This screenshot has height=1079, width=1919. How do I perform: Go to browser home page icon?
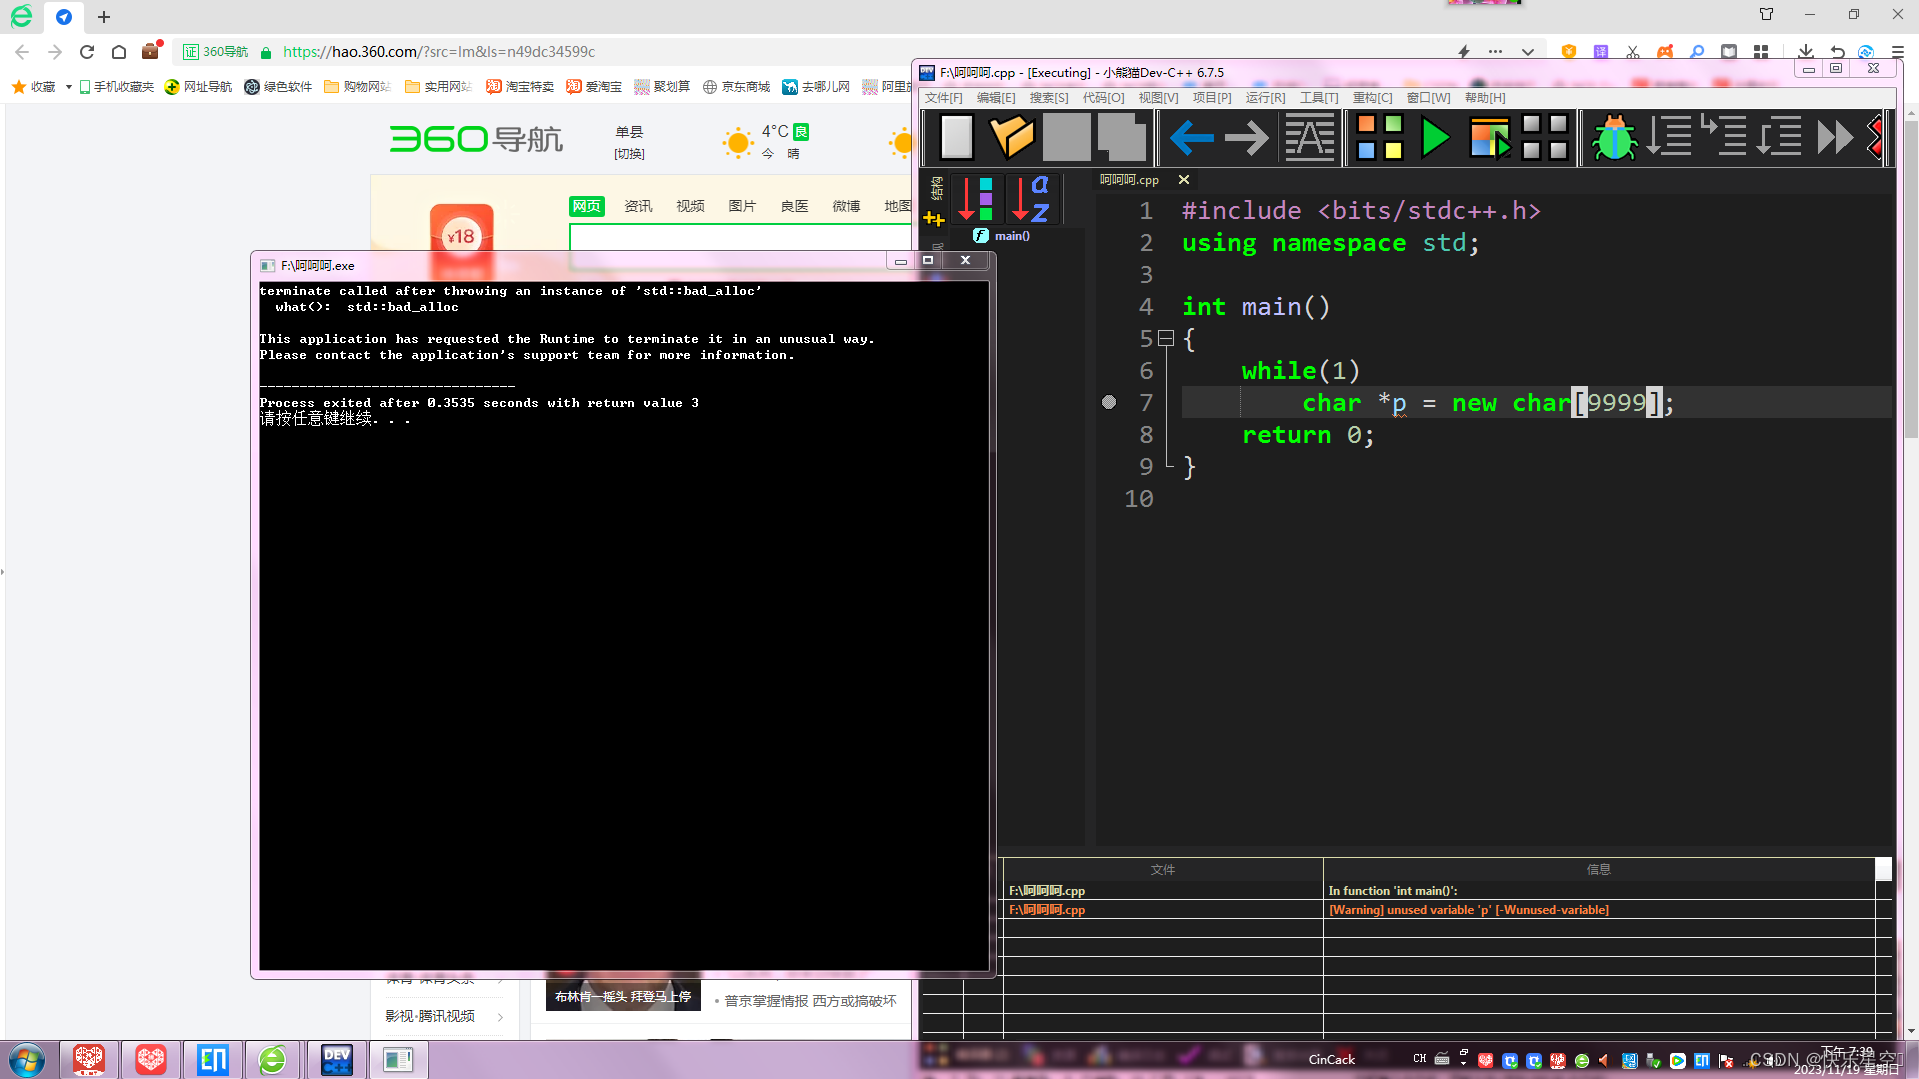pyautogui.click(x=119, y=52)
